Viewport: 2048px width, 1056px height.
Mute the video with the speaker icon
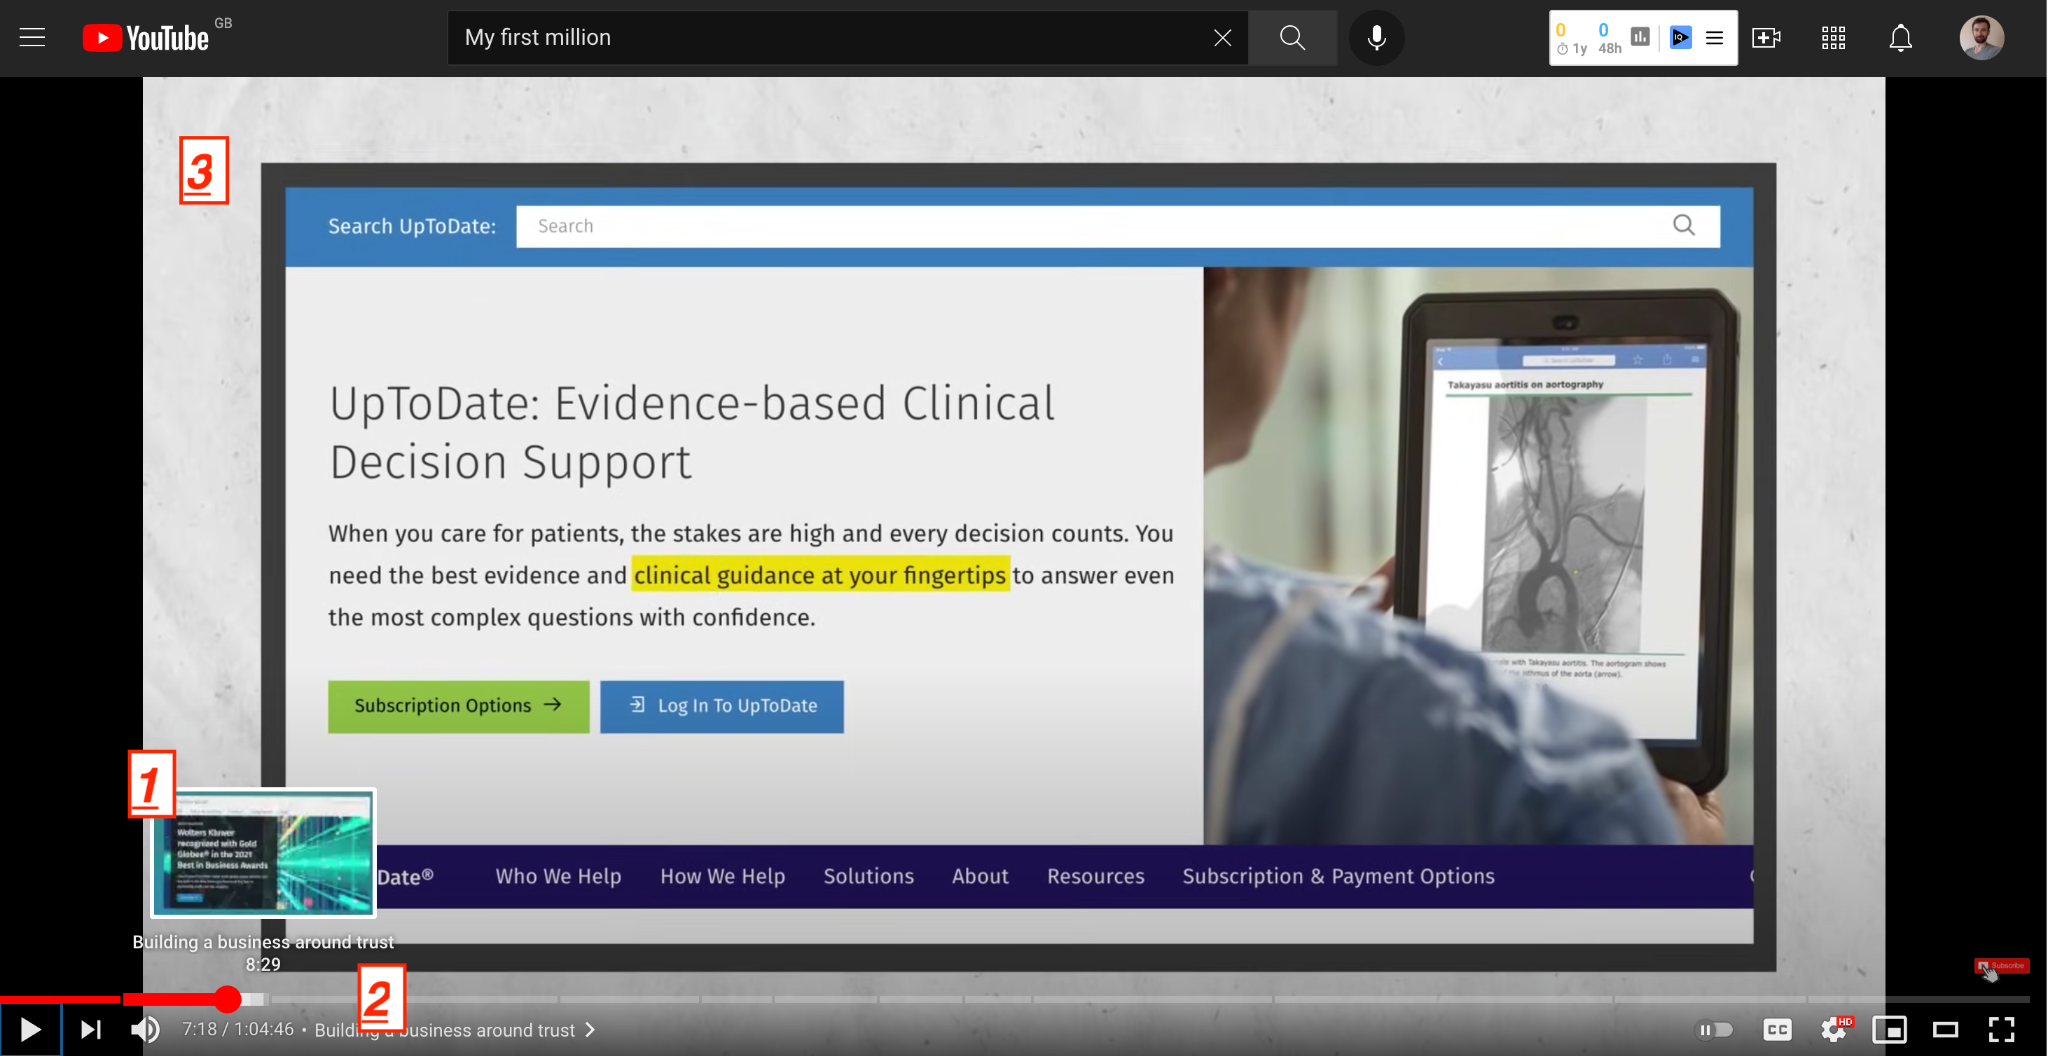click(x=145, y=1029)
